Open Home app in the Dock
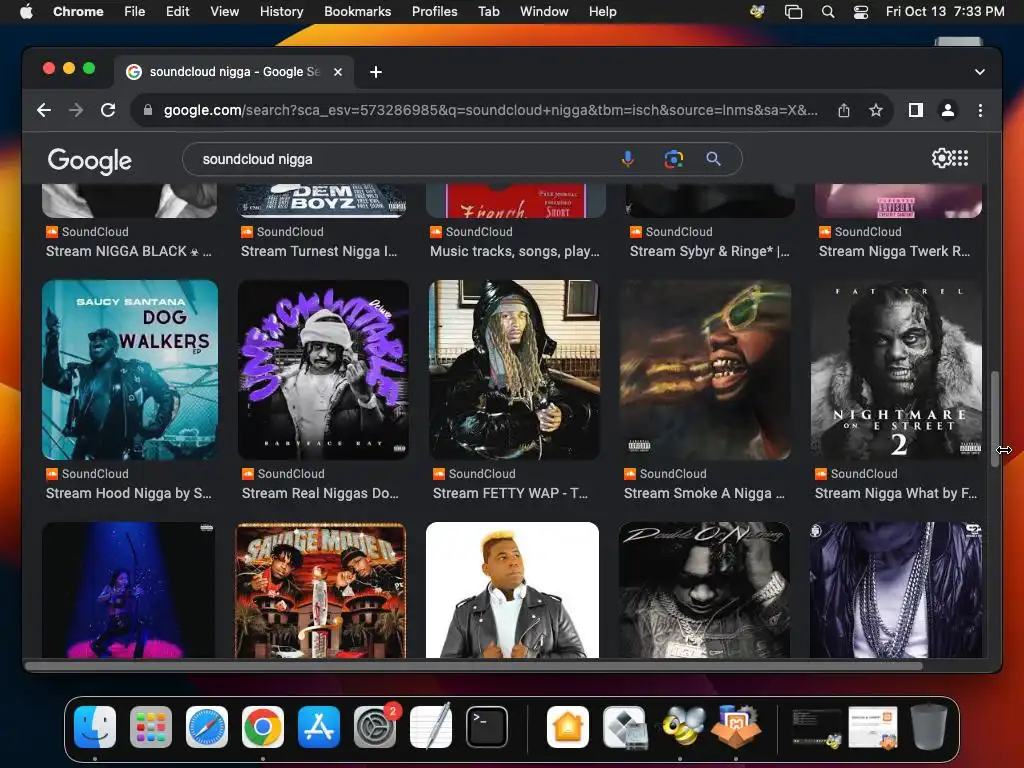This screenshot has width=1024, height=768. click(x=568, y=727)
